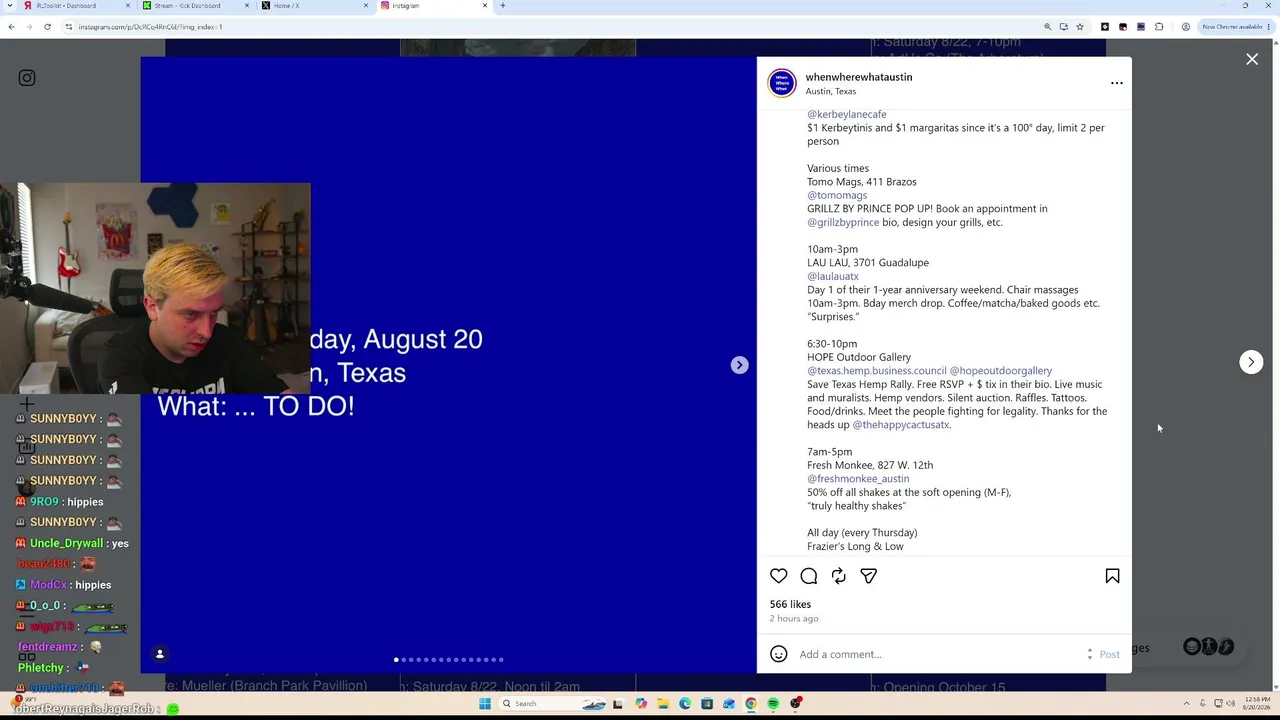View the 566 likes list
Screen dimensions: 1280x720
pos(790,604)
